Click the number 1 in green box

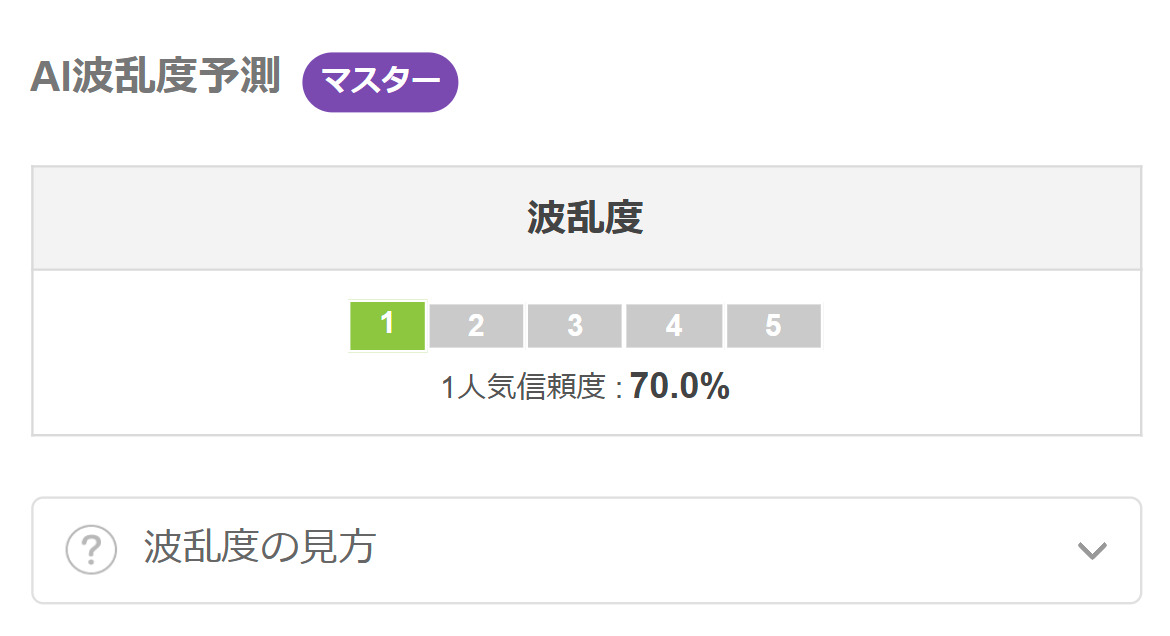click(387, 323)
